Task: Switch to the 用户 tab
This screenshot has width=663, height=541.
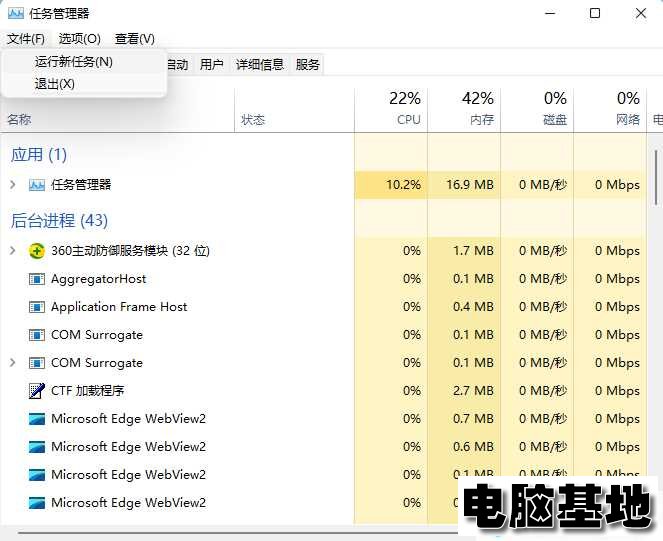Action: tap(211, 65)
